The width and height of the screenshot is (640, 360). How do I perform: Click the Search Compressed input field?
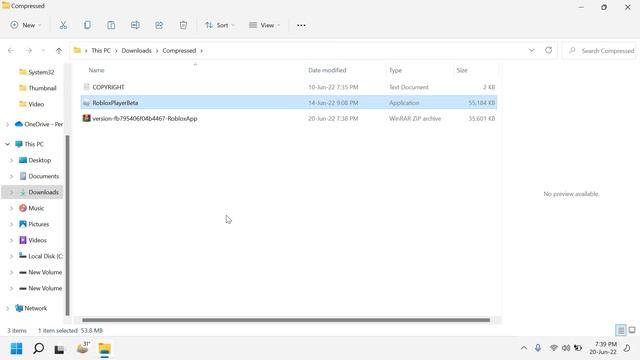coord(599,51)
